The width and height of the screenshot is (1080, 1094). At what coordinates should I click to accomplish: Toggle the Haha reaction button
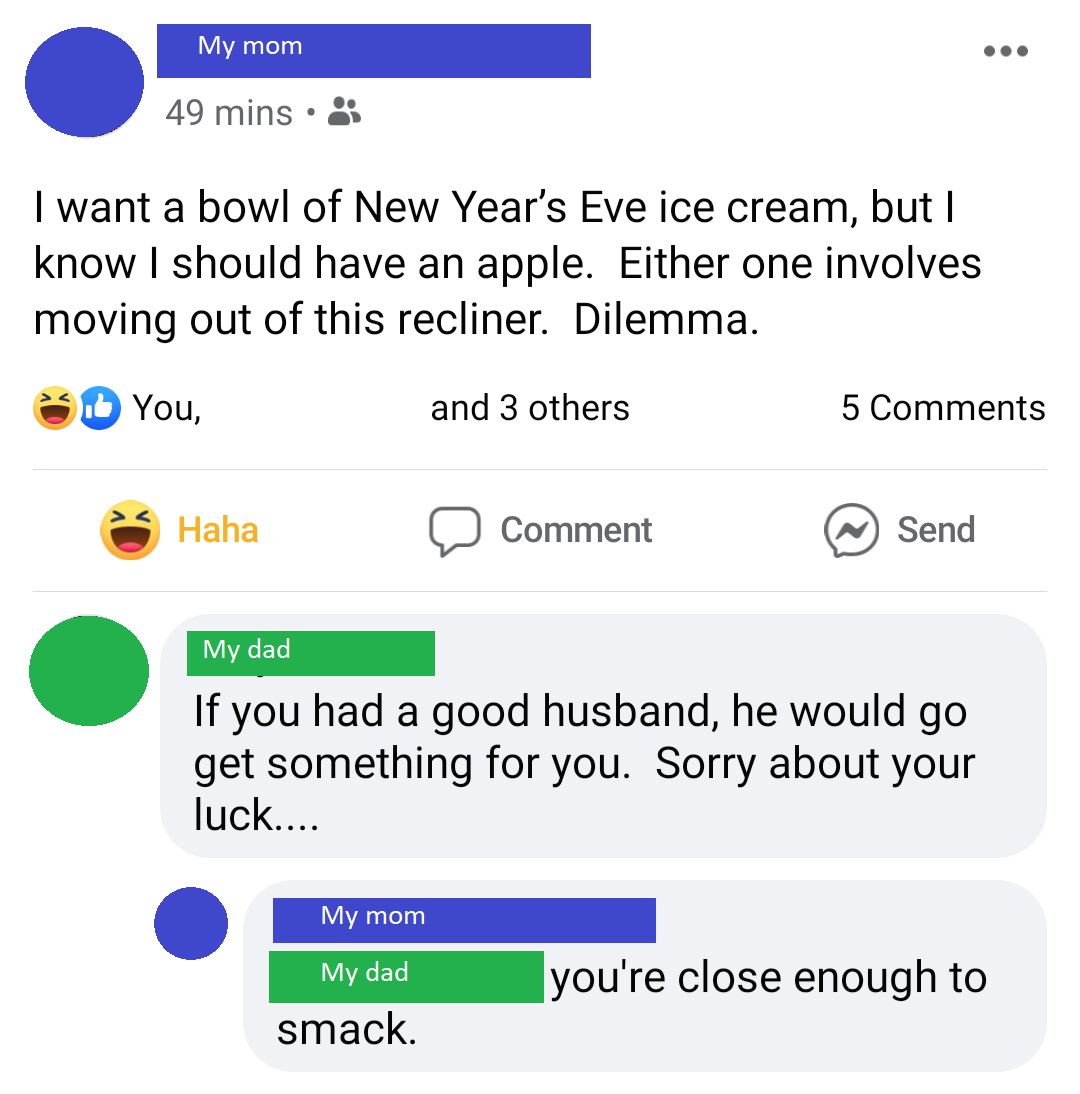click(179, 530)
